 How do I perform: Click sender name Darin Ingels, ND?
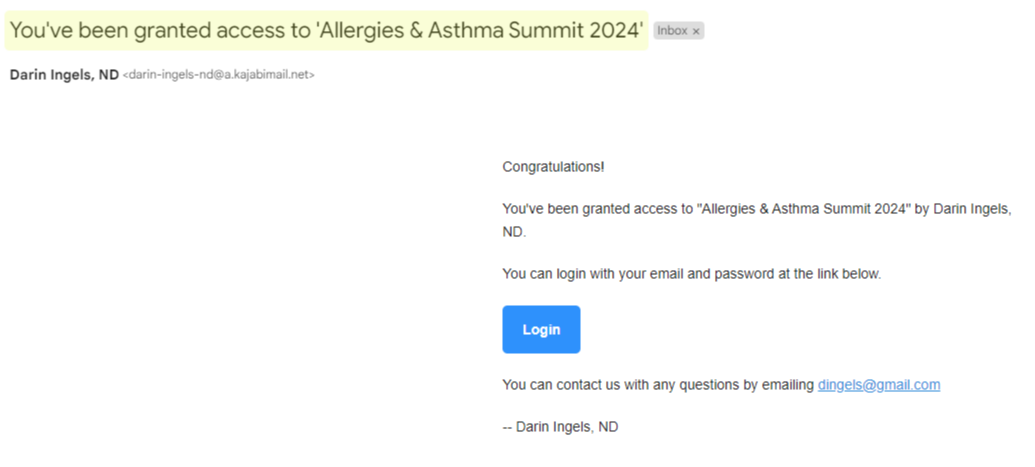pos(64,75)
